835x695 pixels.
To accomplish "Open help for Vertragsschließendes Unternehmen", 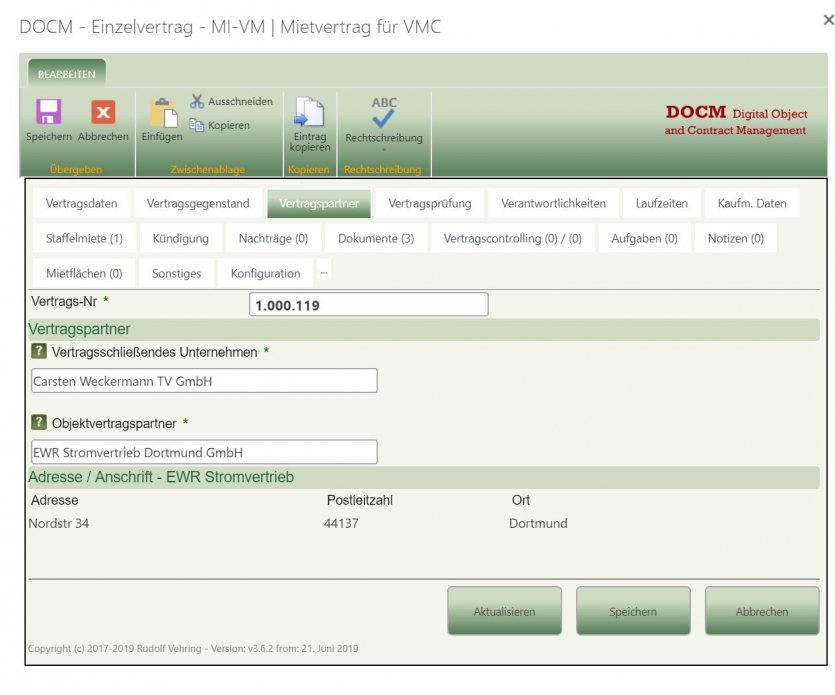I will [39, 351].
